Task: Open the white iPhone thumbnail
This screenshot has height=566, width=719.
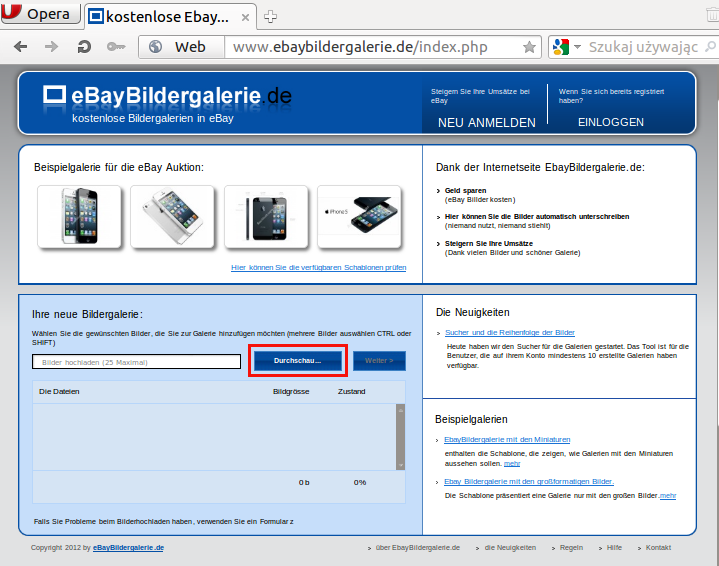Action: [172, 216]
